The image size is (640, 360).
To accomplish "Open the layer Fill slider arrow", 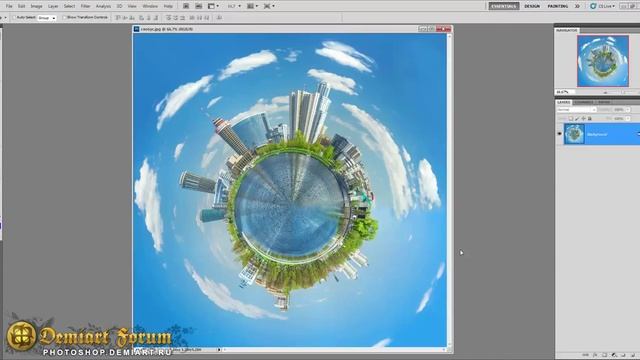I will point(628,118).
